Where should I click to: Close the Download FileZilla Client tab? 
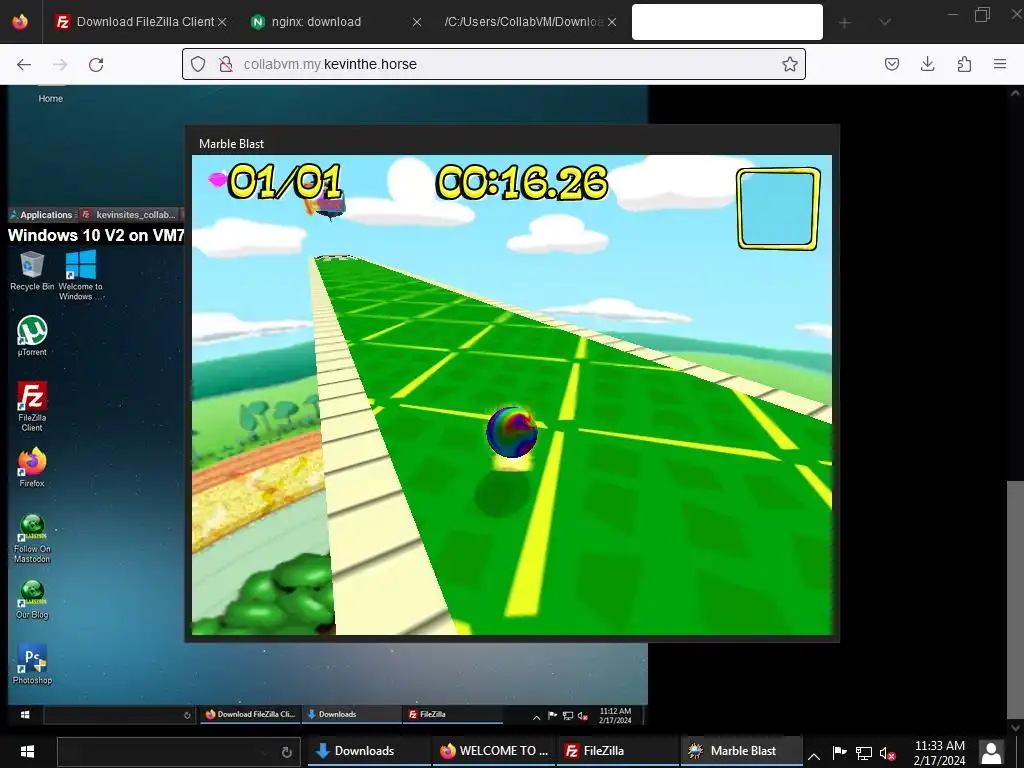222,22
